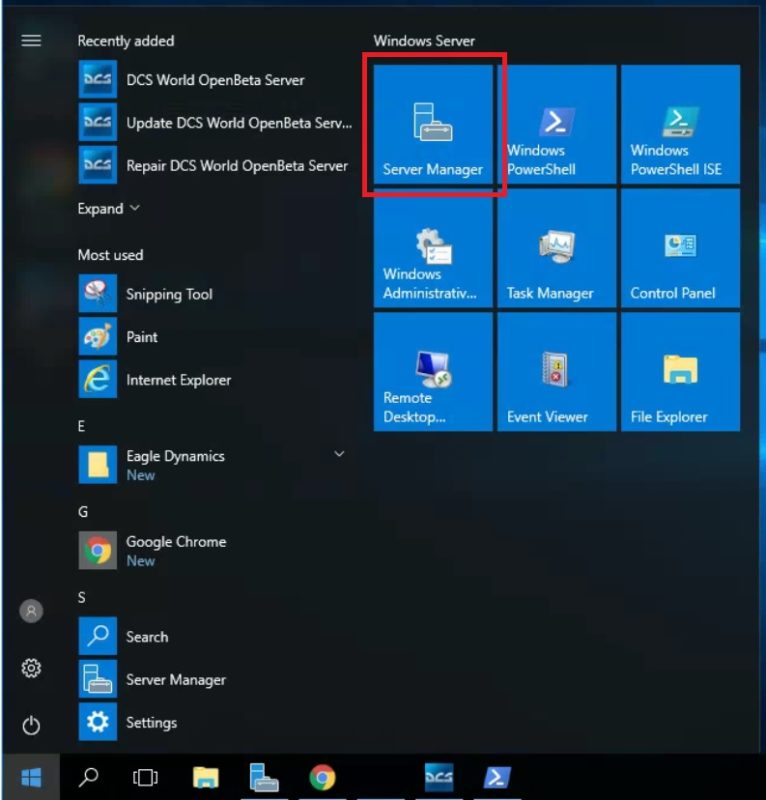Open Google Chrome from the taskbar
This screenshot has height=800, width=766.
(322, 777)
